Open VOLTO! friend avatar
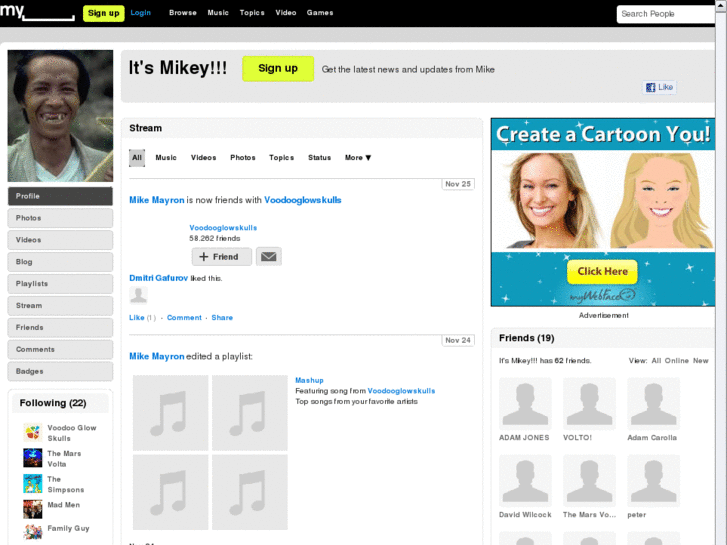 pos(589,404)
